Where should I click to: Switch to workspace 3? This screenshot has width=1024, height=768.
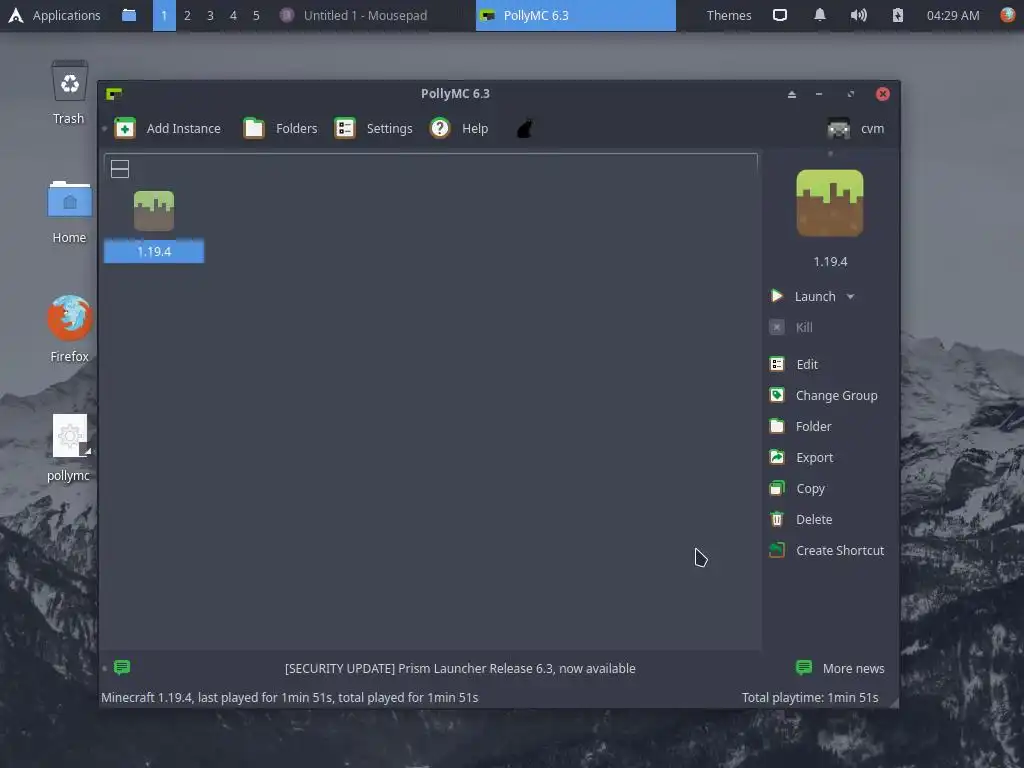(x=210, y=15)
